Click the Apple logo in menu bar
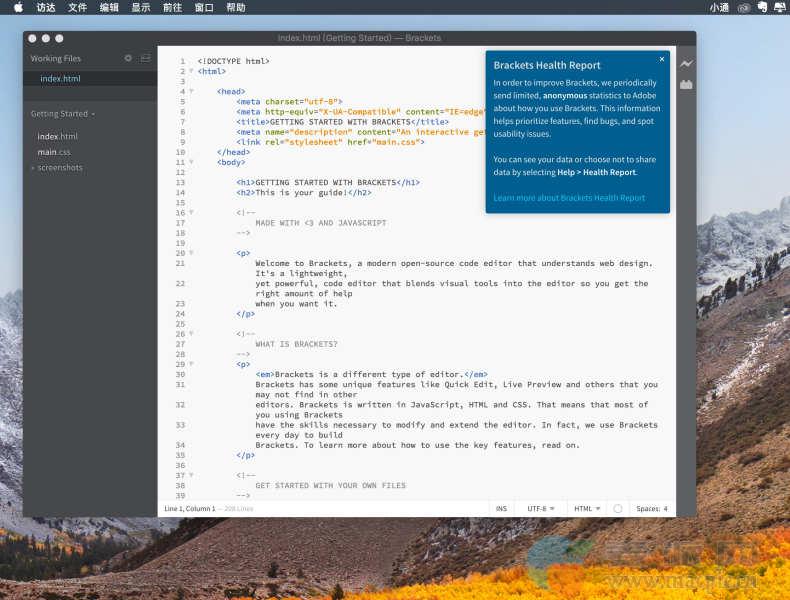This screenshot has width=790, height=600. tap(17, 7)
